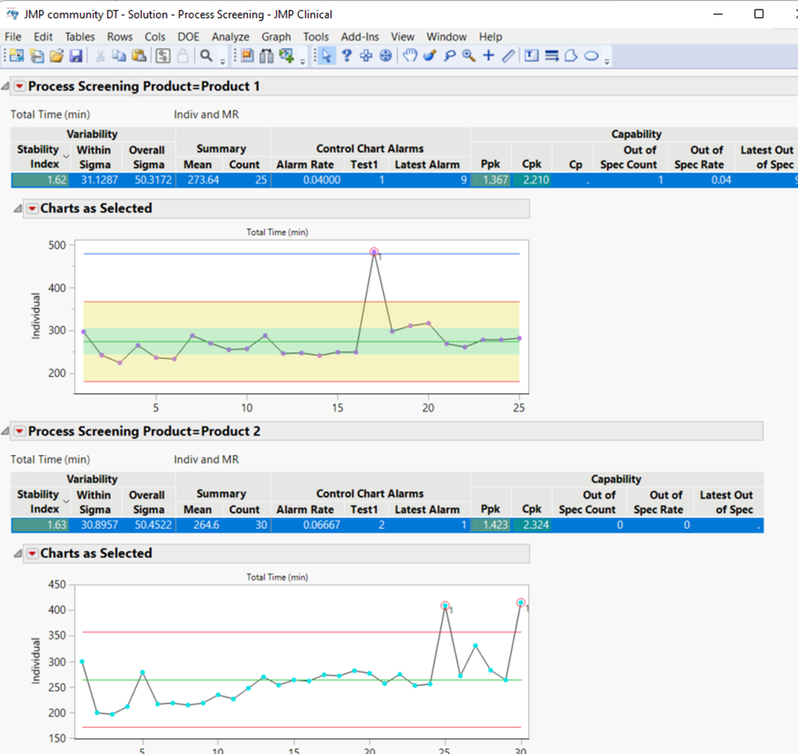Select the Lasso tool
This screenshot has height=754, width=798.
[x=449, y=56]
